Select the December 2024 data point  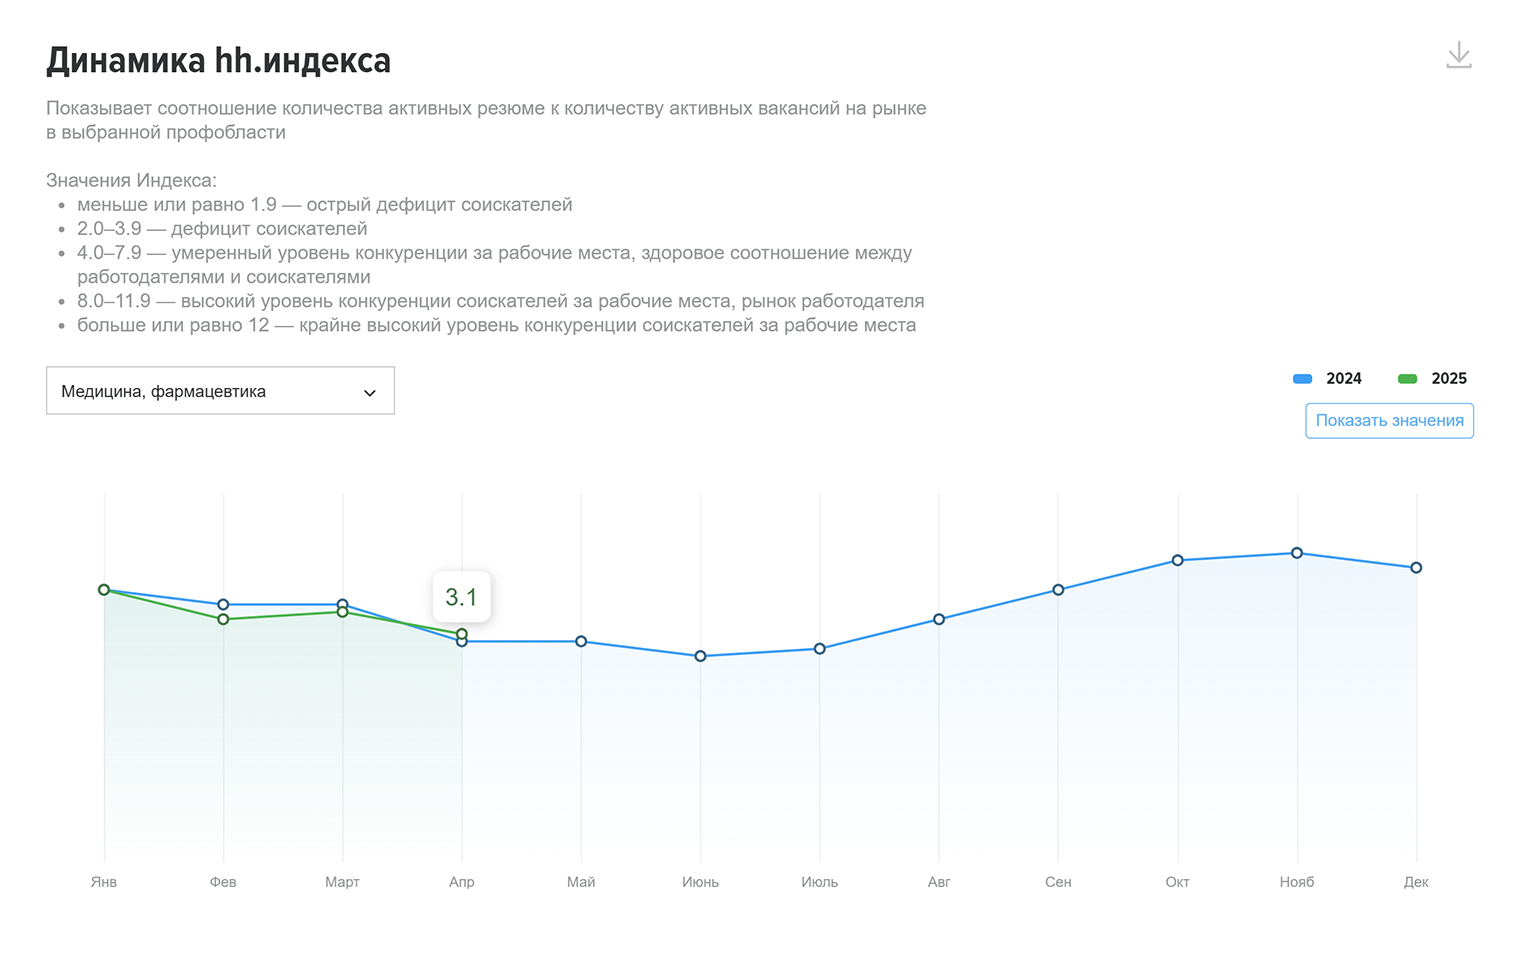click(x=1416, y=568)
